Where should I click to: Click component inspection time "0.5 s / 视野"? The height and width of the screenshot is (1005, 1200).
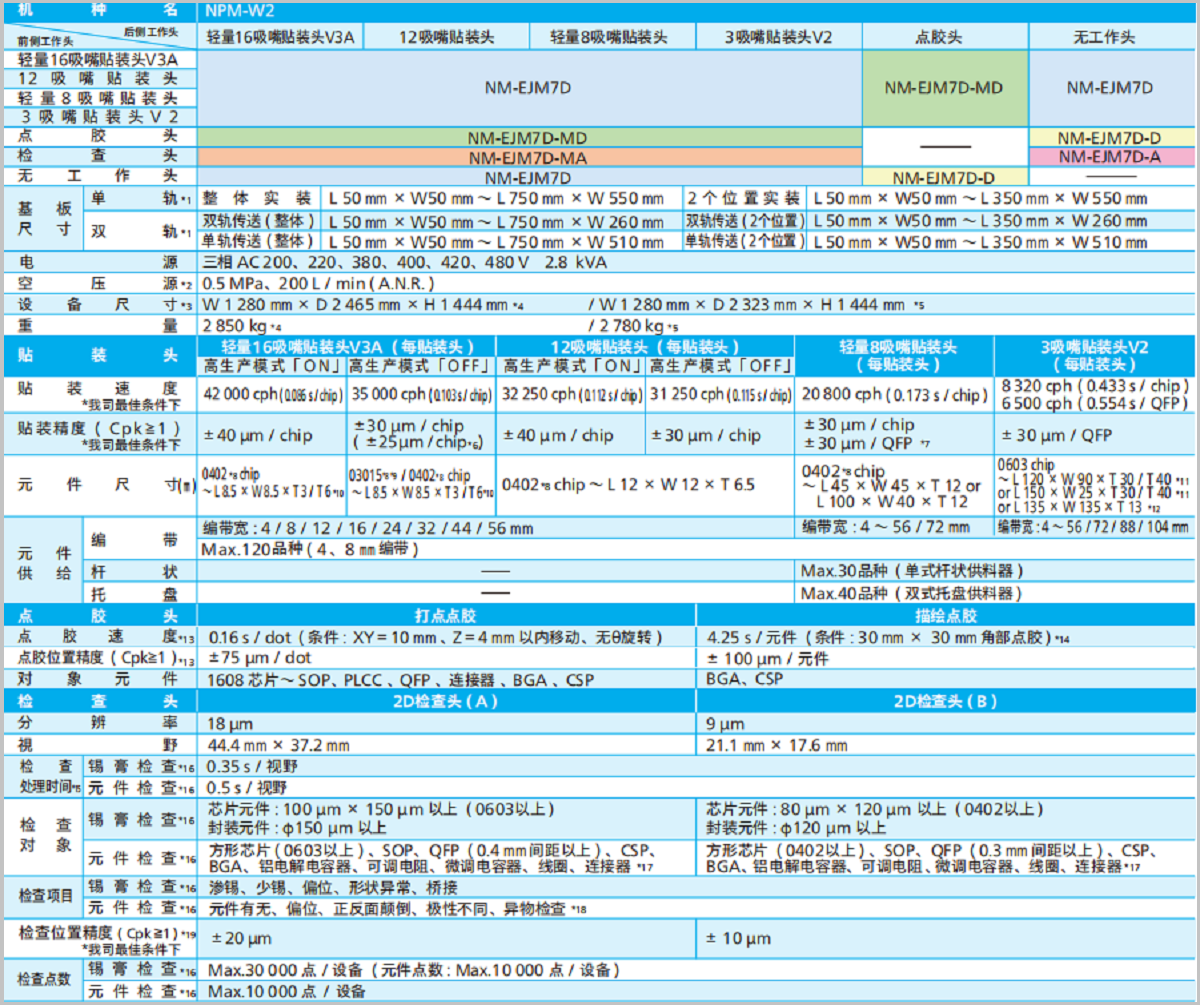(248, 787)
